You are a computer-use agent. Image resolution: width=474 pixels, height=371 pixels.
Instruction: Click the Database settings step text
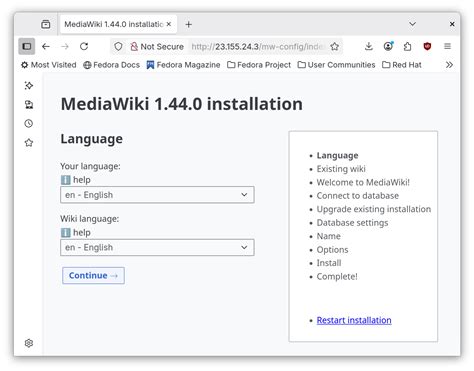point(352,223)
